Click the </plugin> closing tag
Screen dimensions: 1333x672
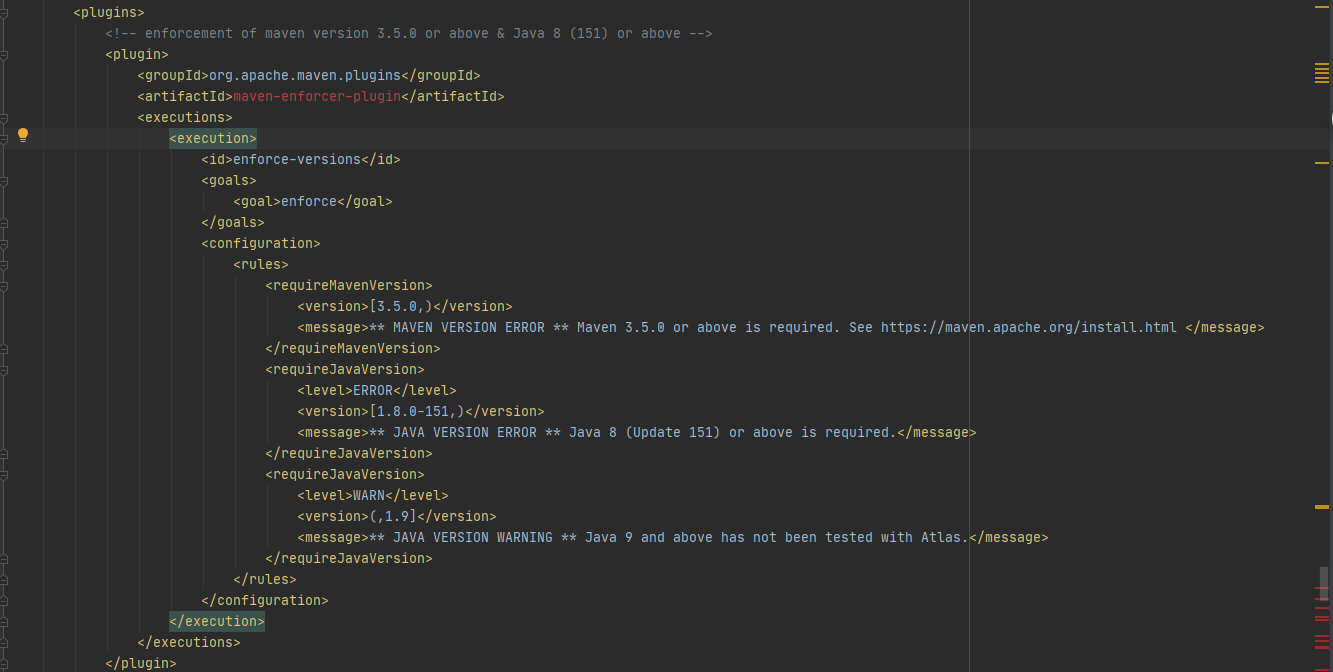141,663
